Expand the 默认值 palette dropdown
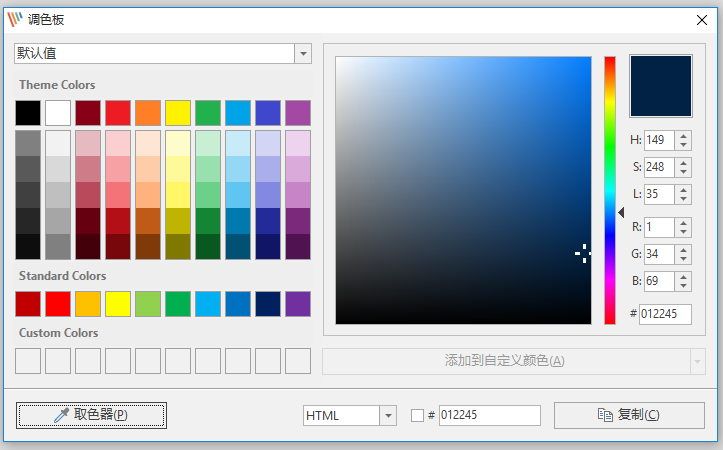Viewport: 723px width, 450px height. pyautogui.click(x=303, y=53)
